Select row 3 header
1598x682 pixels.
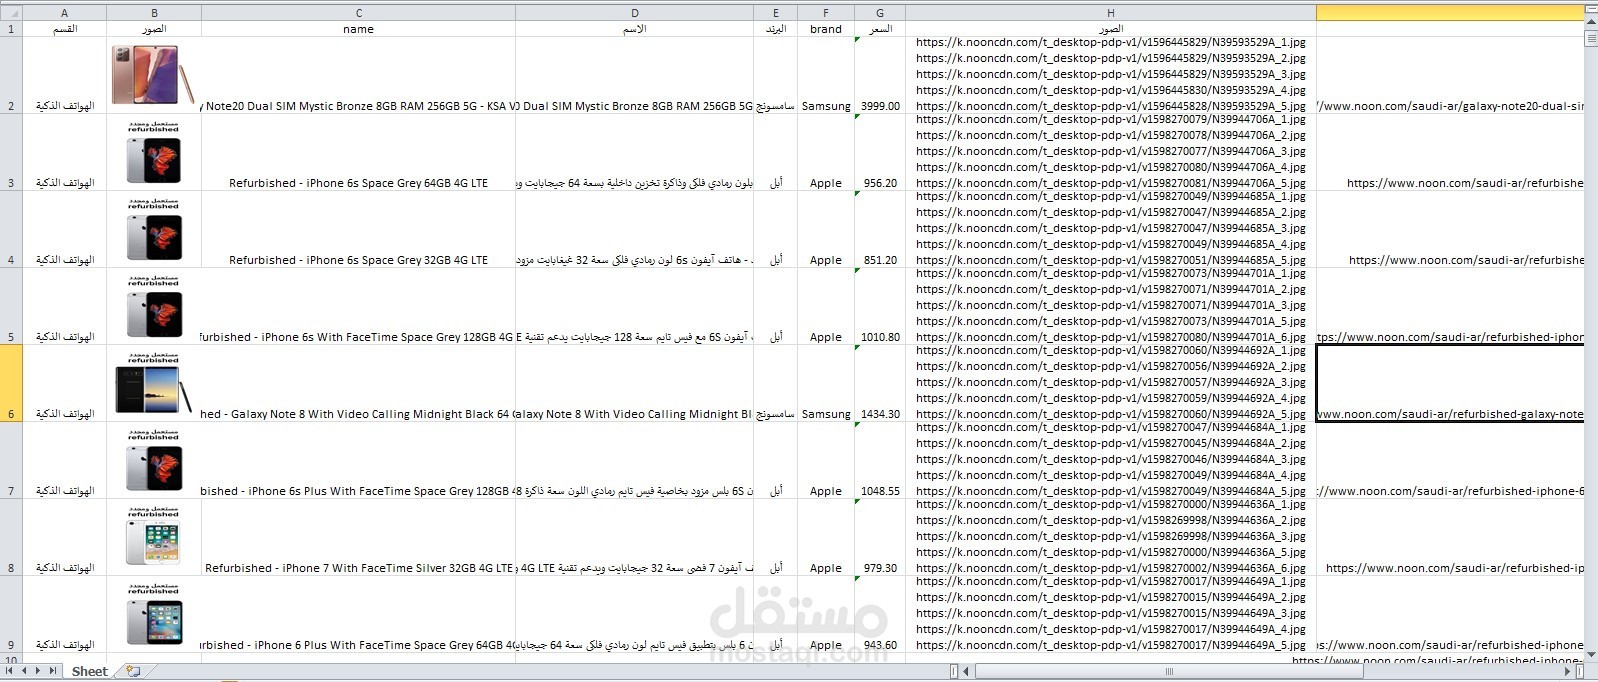pos(11,153)
